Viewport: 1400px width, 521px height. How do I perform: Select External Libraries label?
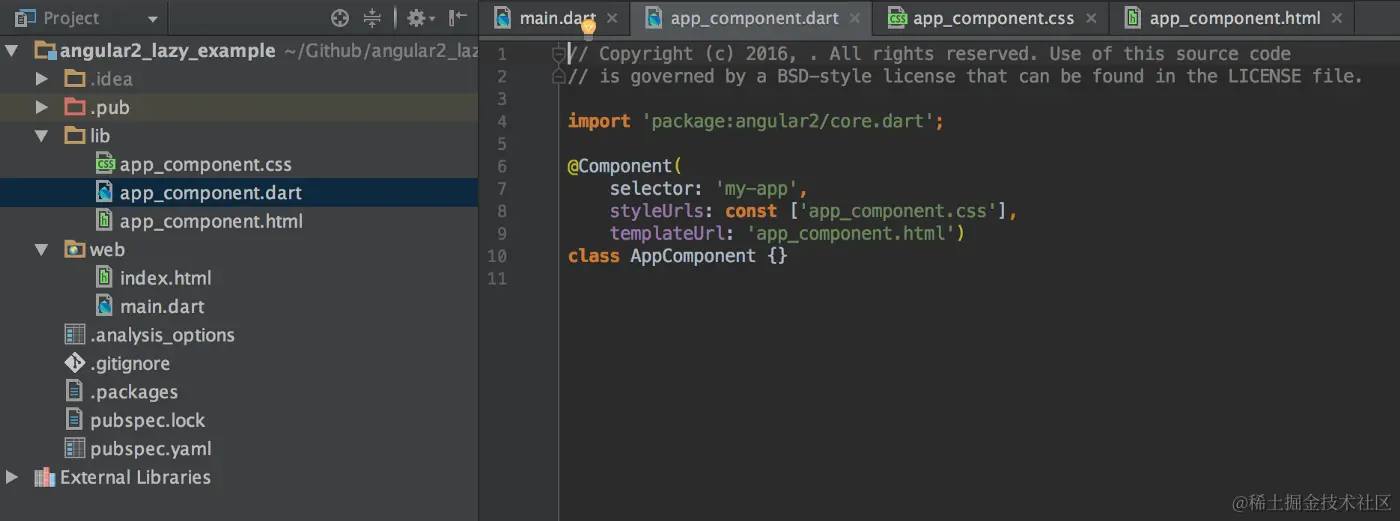point(135,477)
